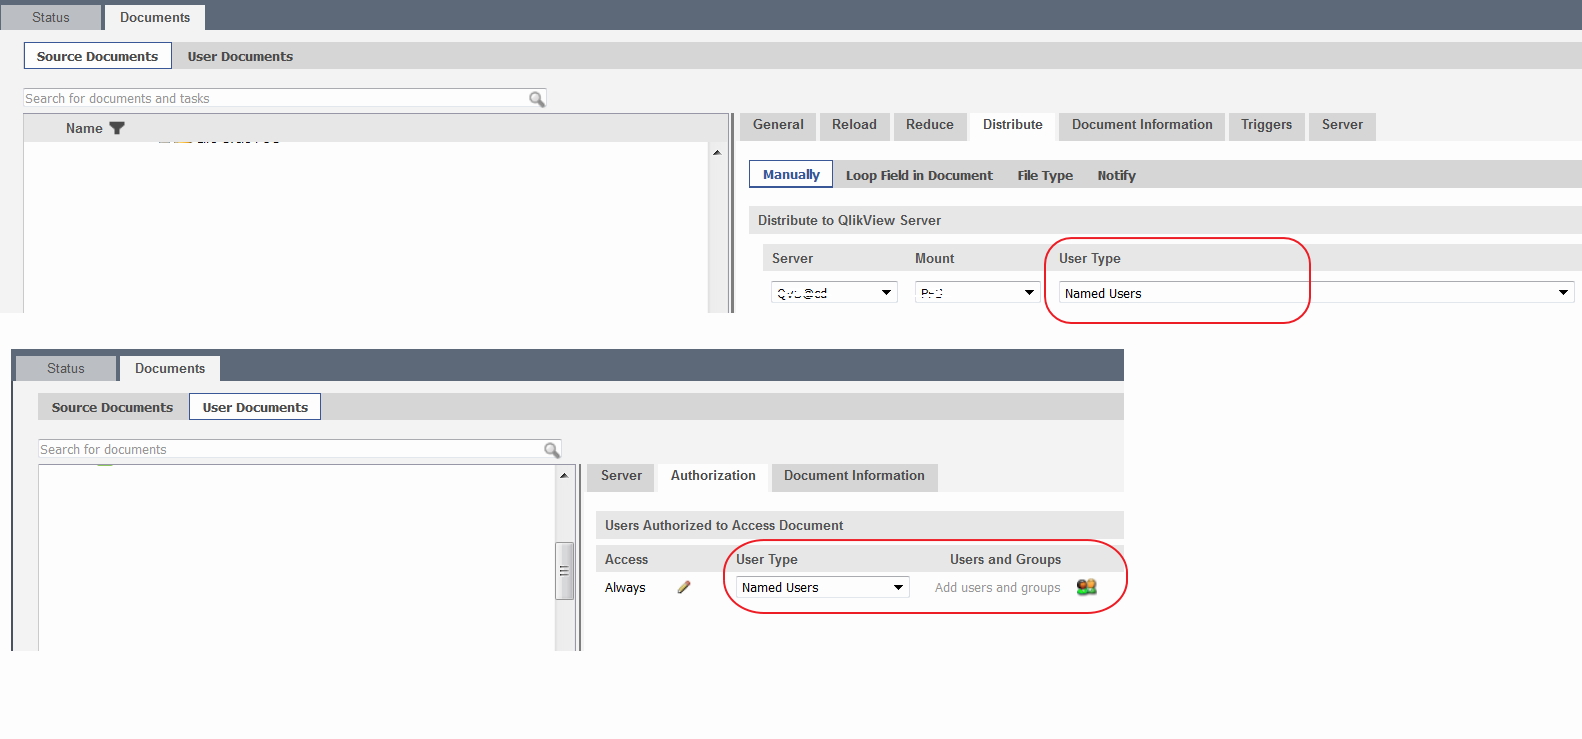This screenshot has width=1582, height=739.
Task: Switch to the File Type sub-tab
Action: (x=1045, y=175)
